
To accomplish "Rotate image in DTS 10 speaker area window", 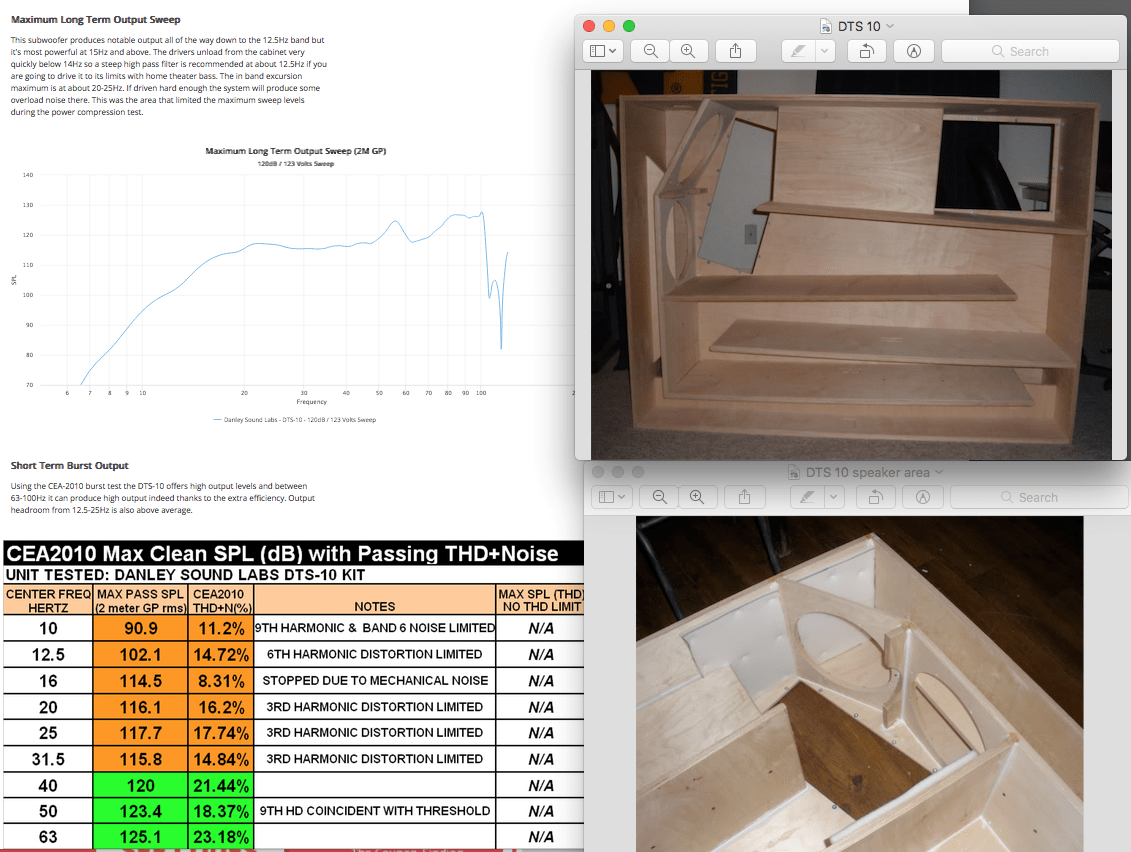I will [x=876, y=497].
